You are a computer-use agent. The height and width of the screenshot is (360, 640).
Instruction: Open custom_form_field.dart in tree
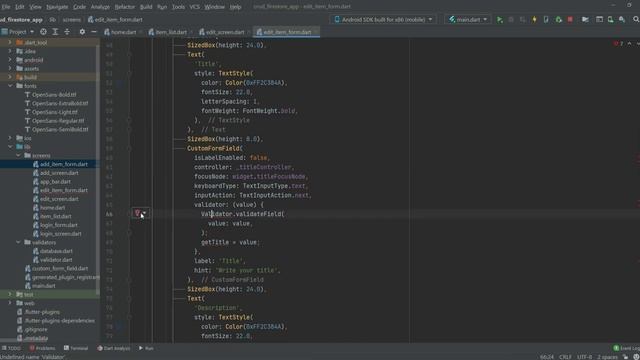[60, 269]
